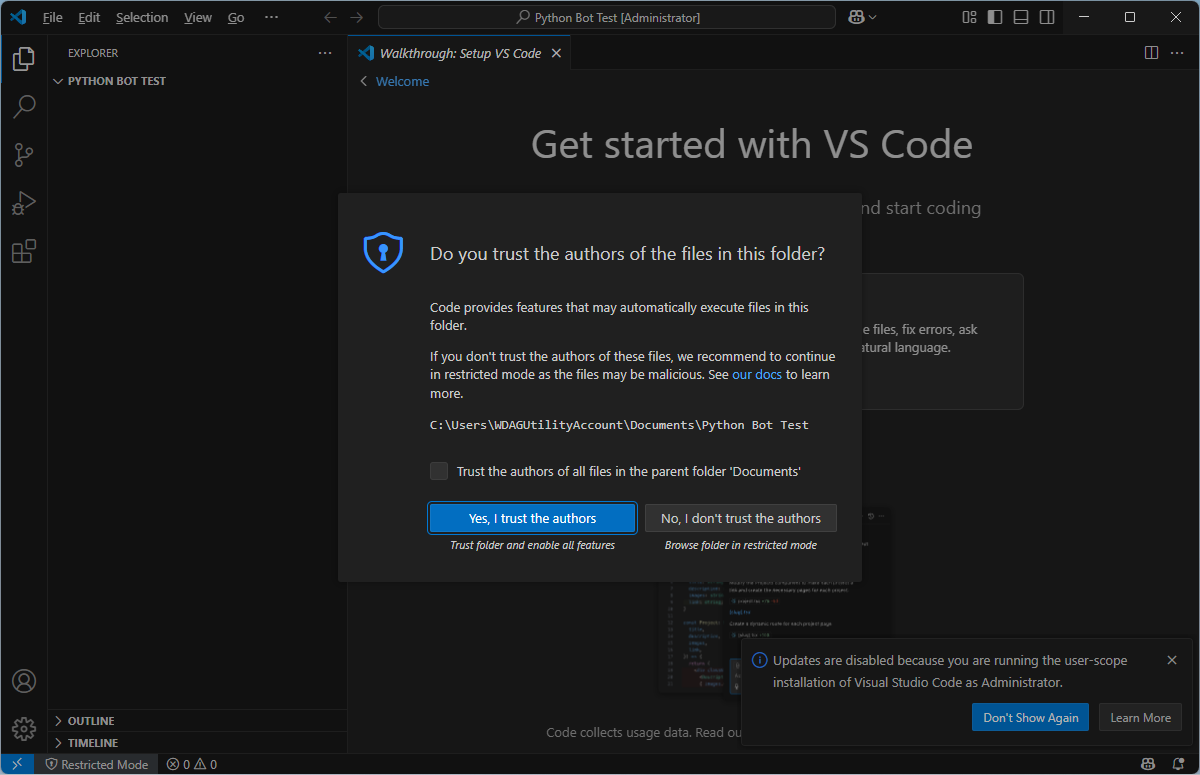Open Explorer Views and More Actions ellipsis
Screen dimensions: 1200x775
pos(325,53)
